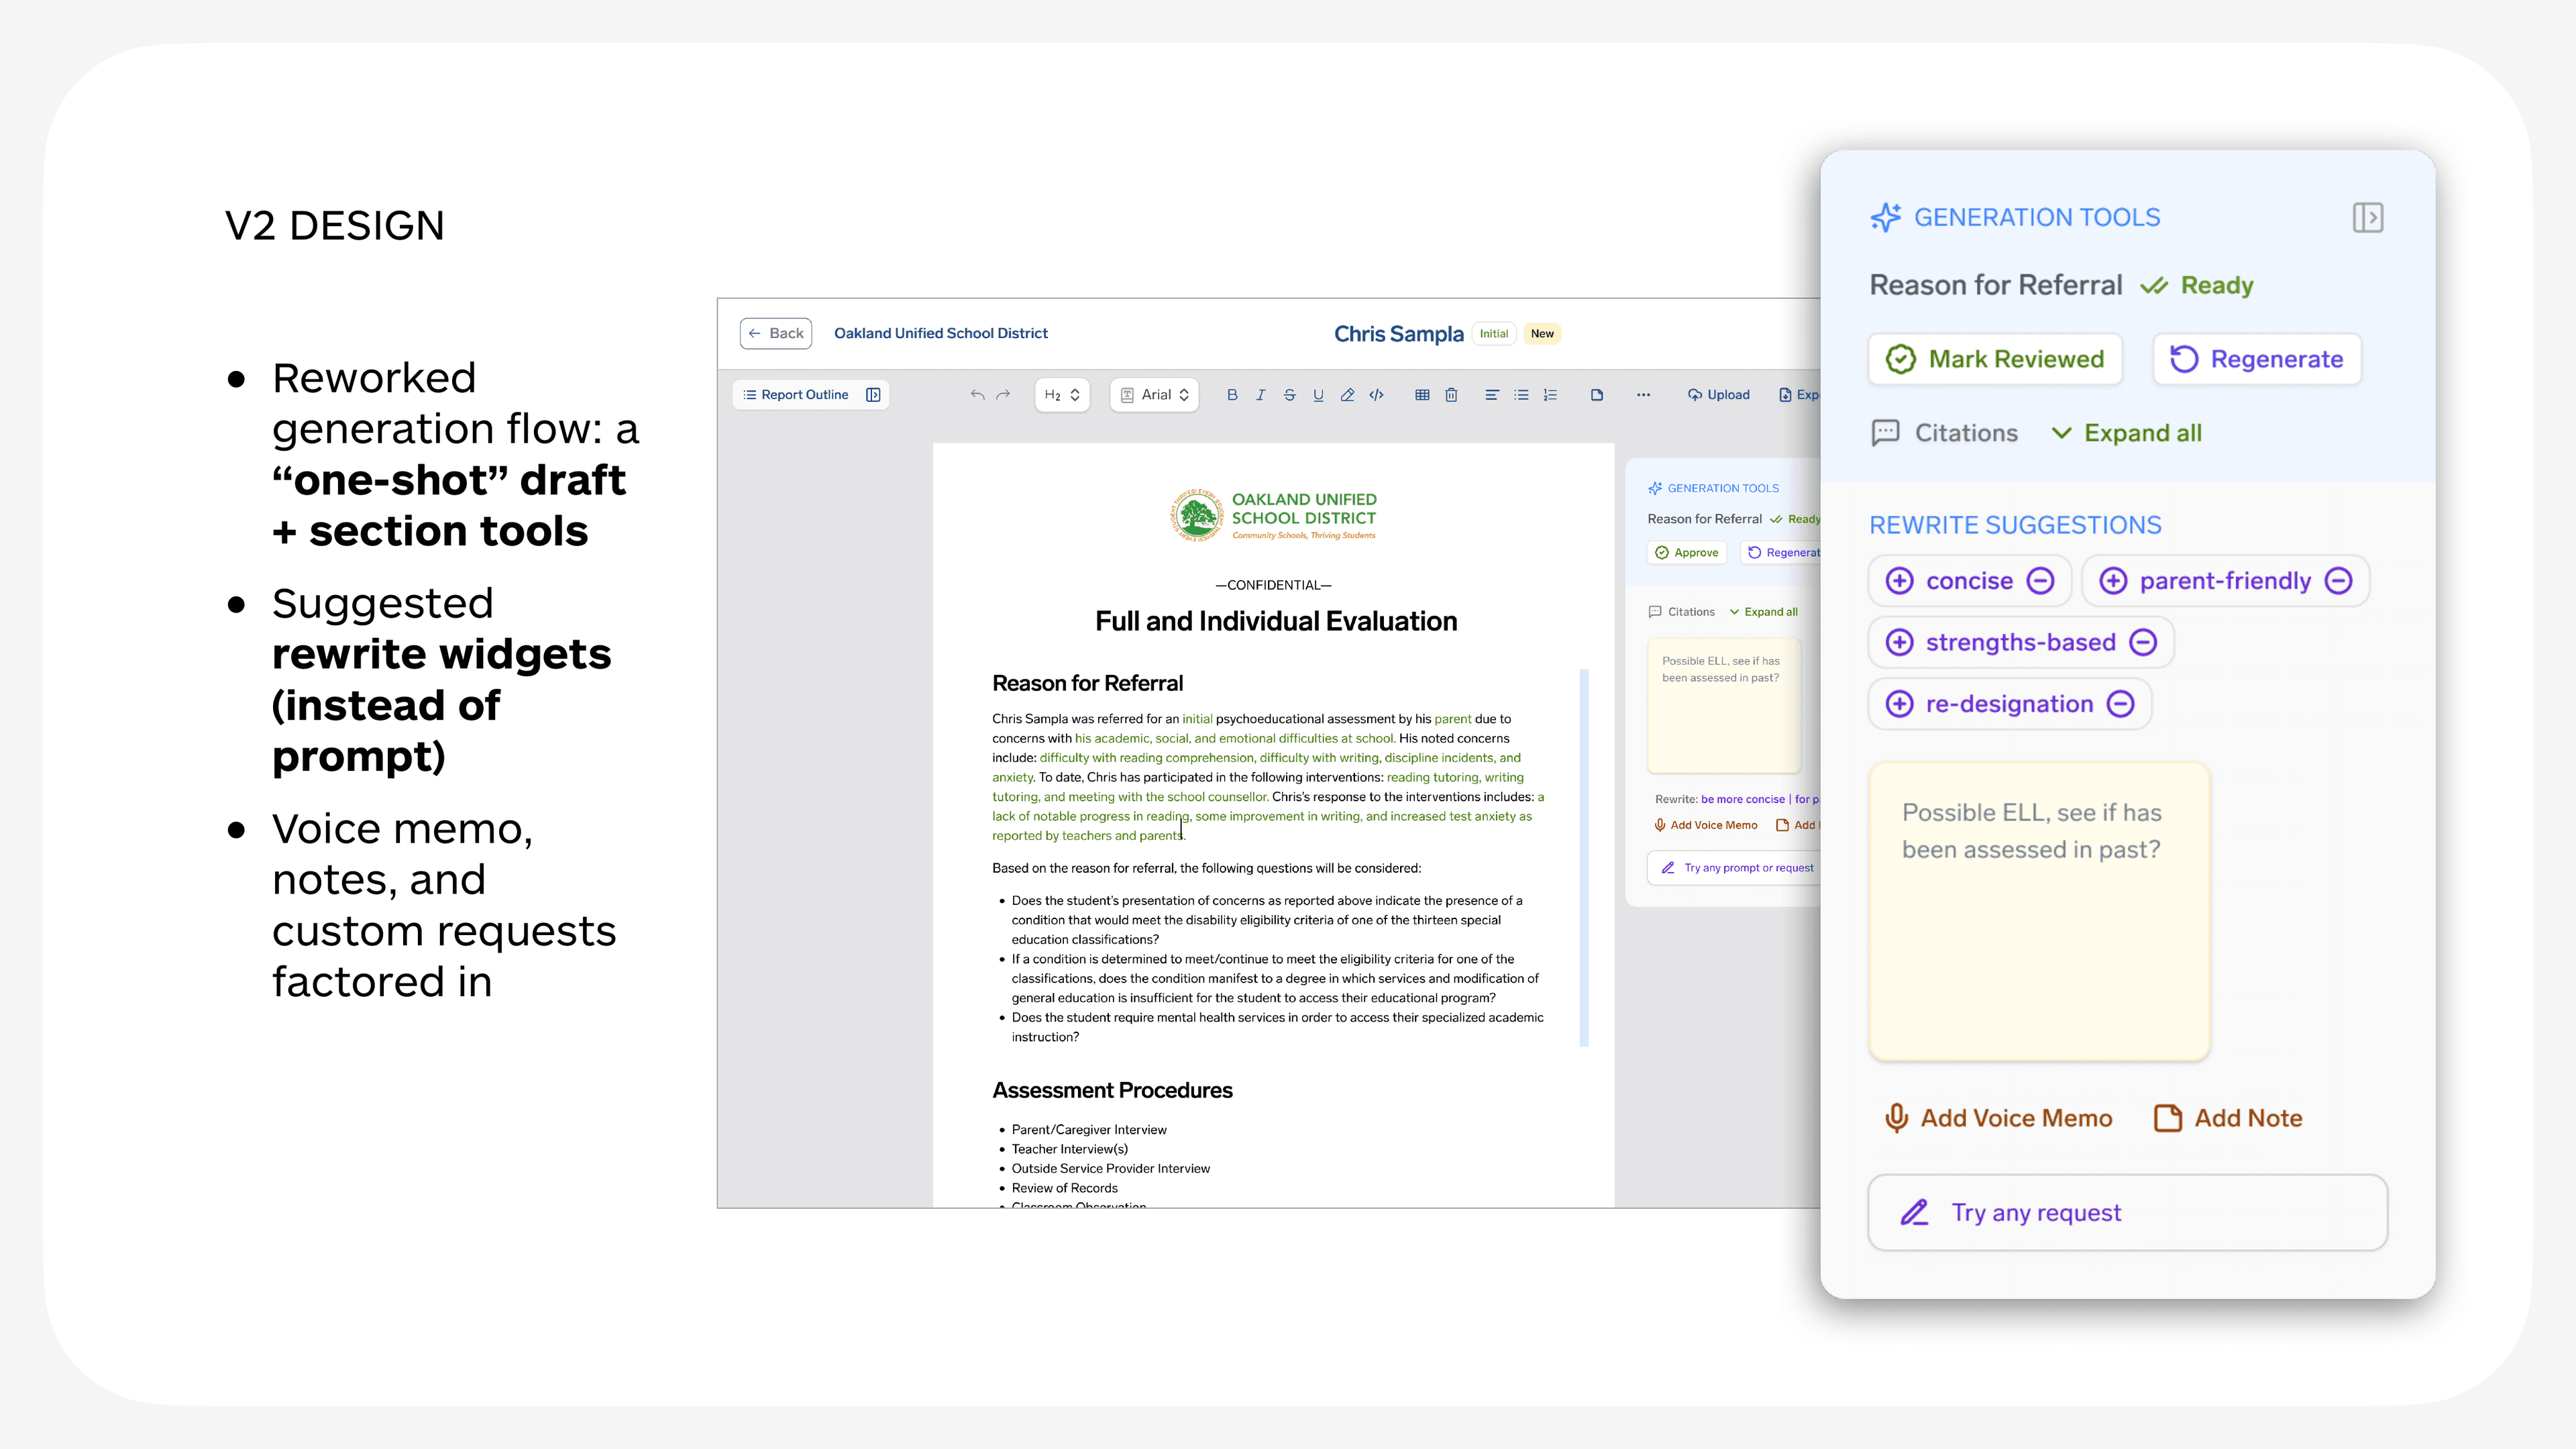Click the strikethrough formatting icon
Screen dimensions: 2576x1449
(1289, 395)
